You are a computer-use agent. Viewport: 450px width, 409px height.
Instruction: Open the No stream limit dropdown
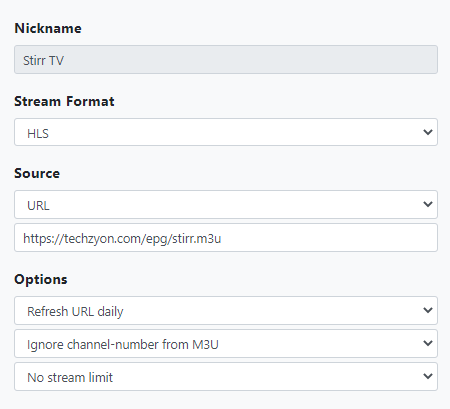[226, 376]
